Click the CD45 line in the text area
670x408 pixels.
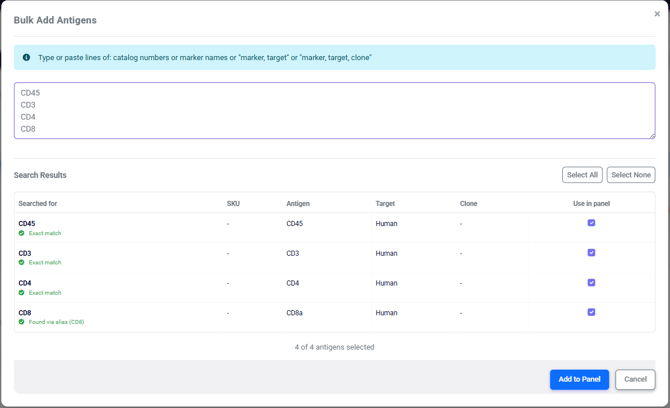(30, 93)
